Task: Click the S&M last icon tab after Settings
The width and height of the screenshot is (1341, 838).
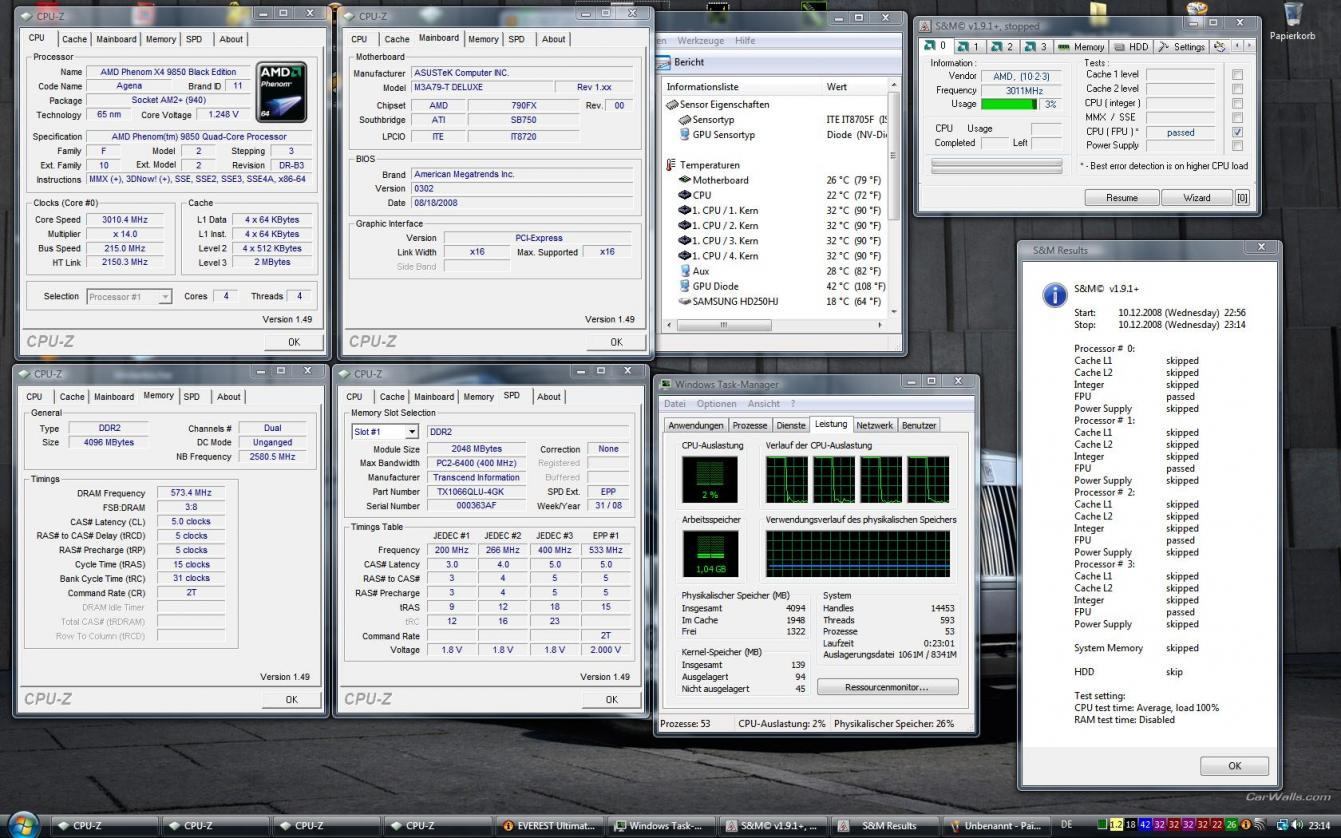Action: point(1219,46)
